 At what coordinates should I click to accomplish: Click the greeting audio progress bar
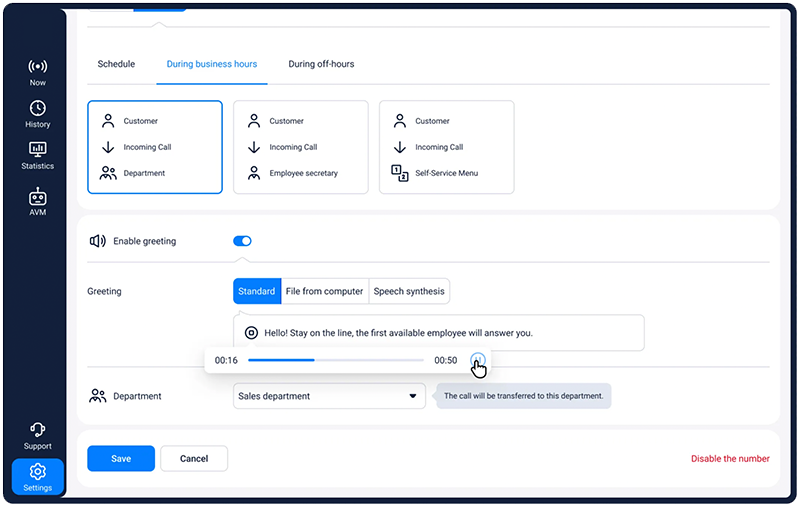coord(335,360)
